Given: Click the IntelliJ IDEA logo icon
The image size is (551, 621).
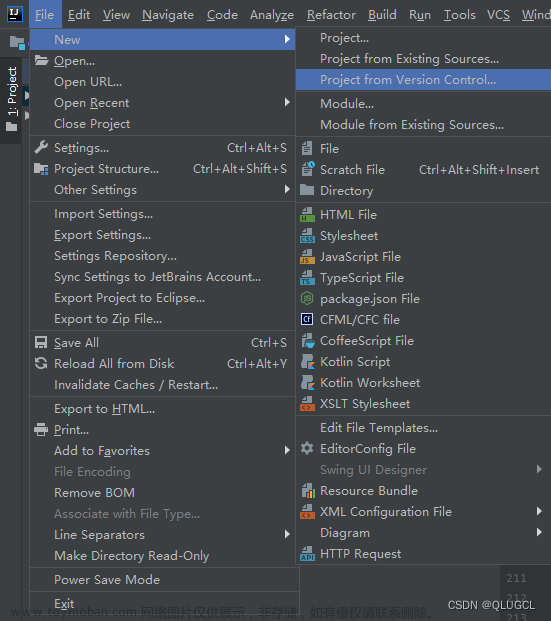Looking at the screenshot, I should pos(15,14).
